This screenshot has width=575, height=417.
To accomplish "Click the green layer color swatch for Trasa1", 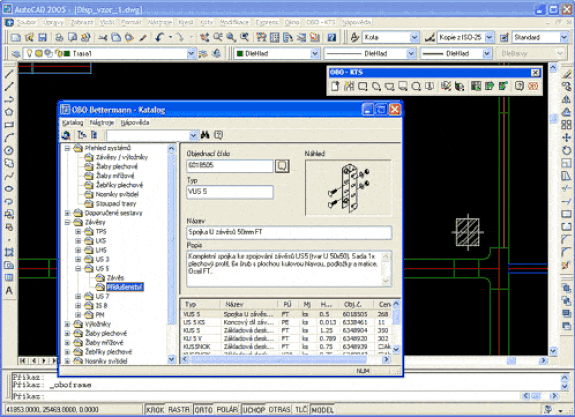I will [67, 54].
